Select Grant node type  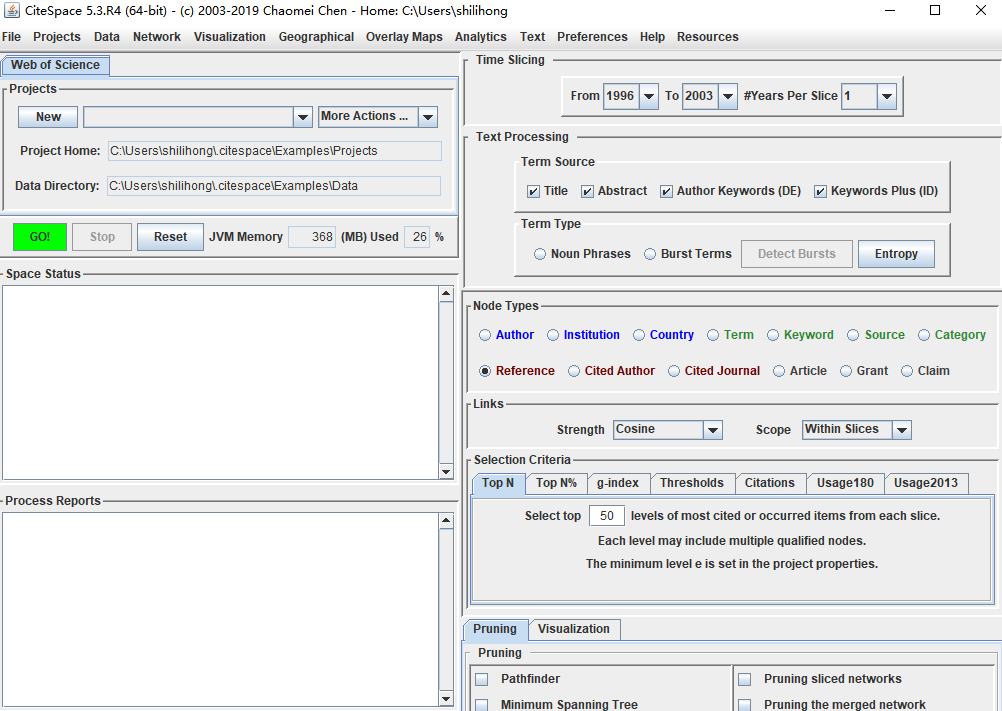coord(846,371)
